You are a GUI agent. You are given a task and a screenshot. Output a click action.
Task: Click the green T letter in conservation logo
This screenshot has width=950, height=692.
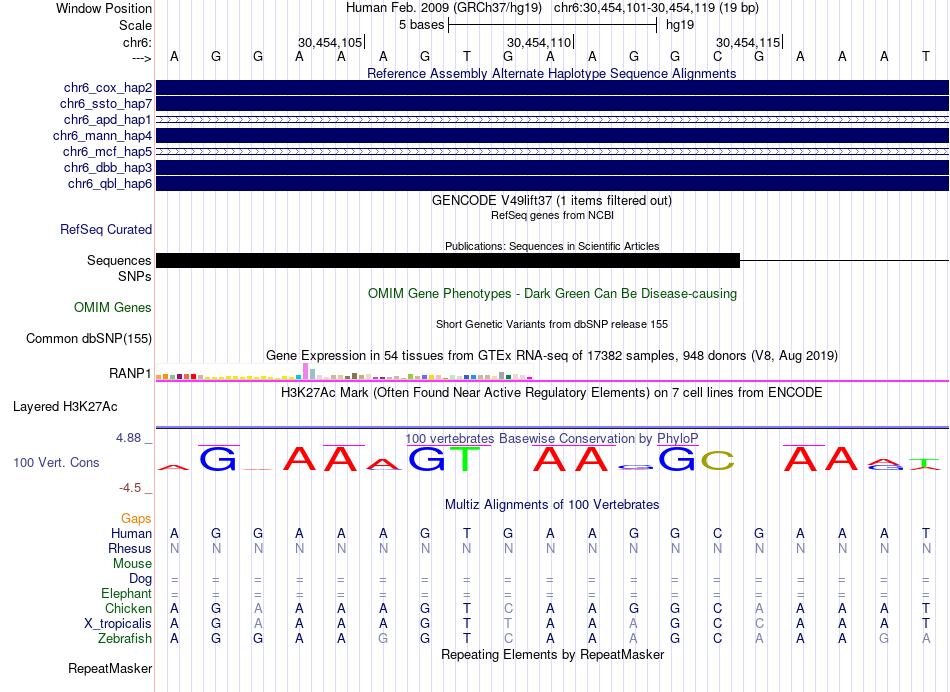(x=465, y=459)
